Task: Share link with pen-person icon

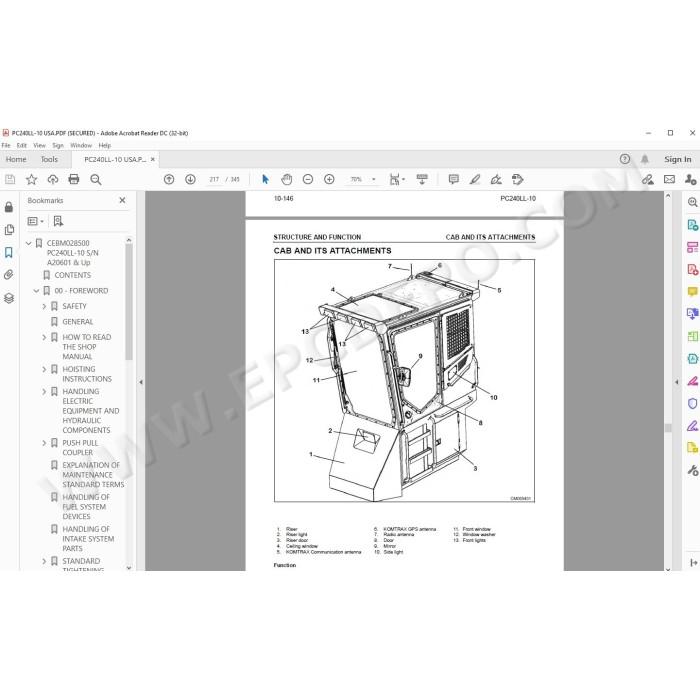Action: [x=648, y=179]
